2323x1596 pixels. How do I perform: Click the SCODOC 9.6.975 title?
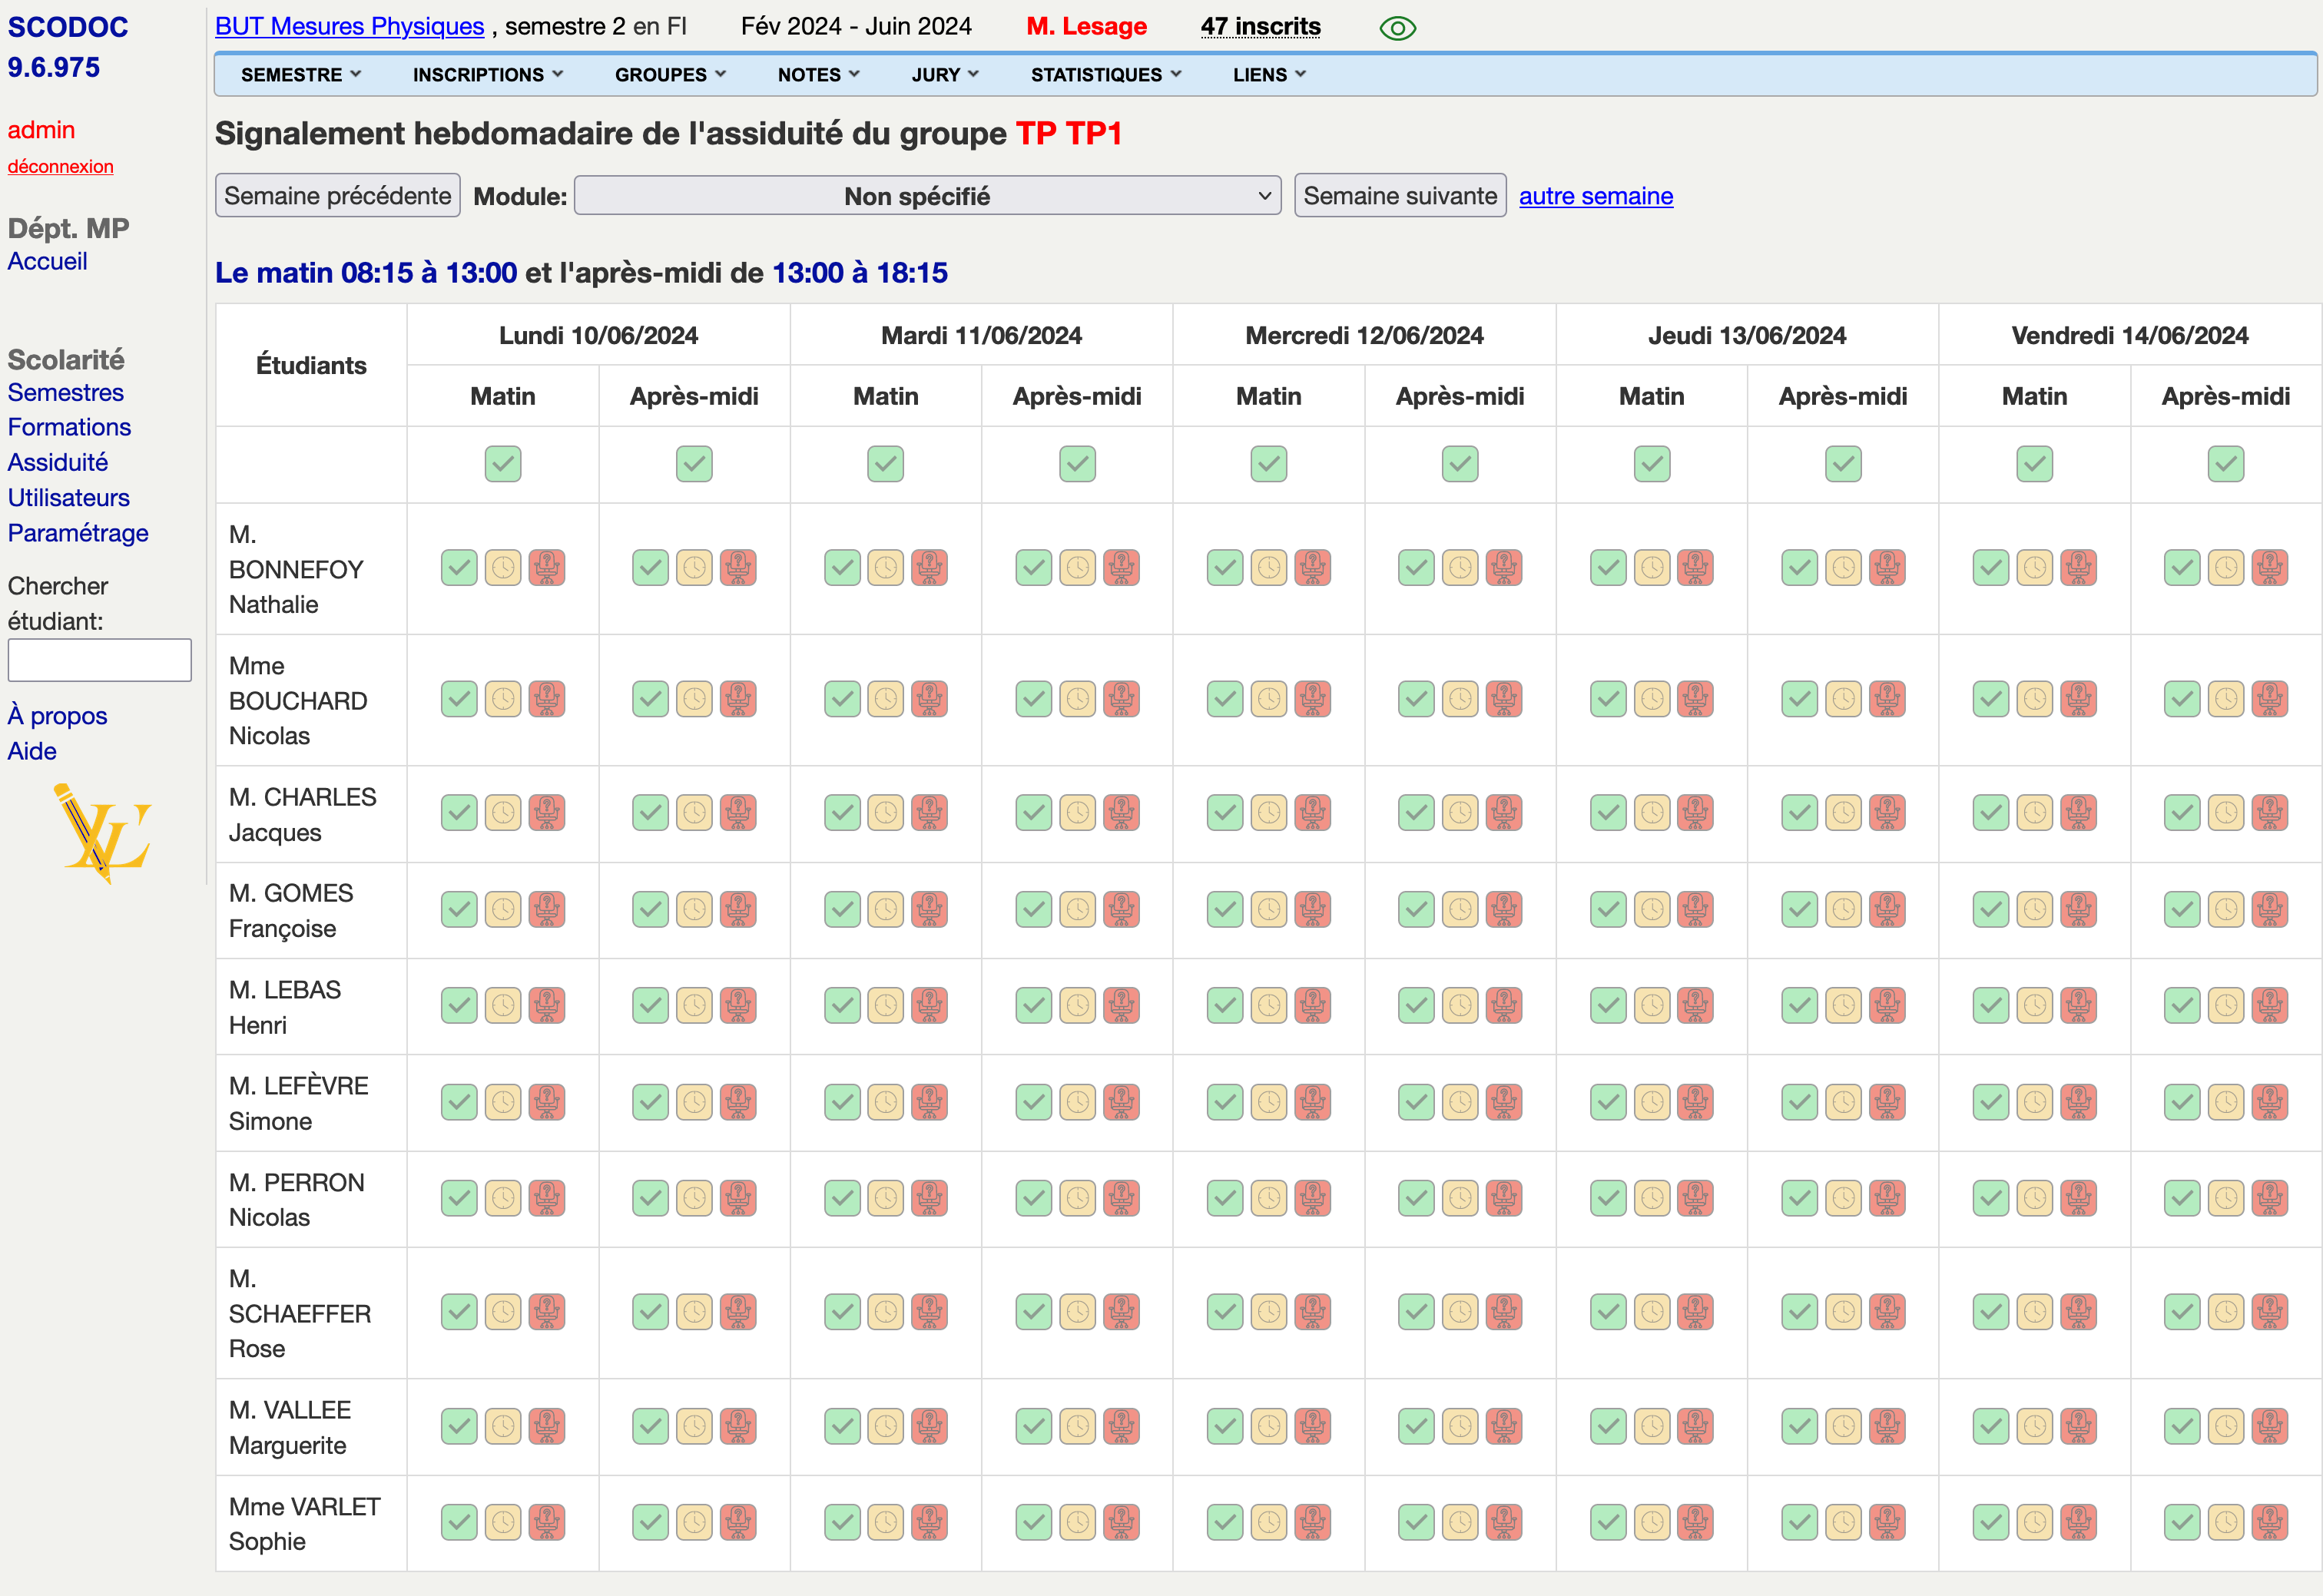68,47
